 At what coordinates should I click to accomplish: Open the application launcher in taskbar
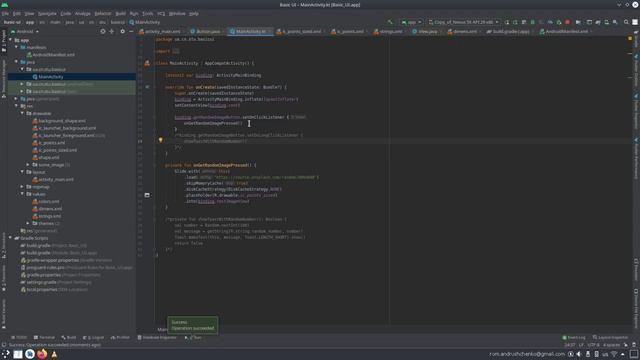click(5, 354)
